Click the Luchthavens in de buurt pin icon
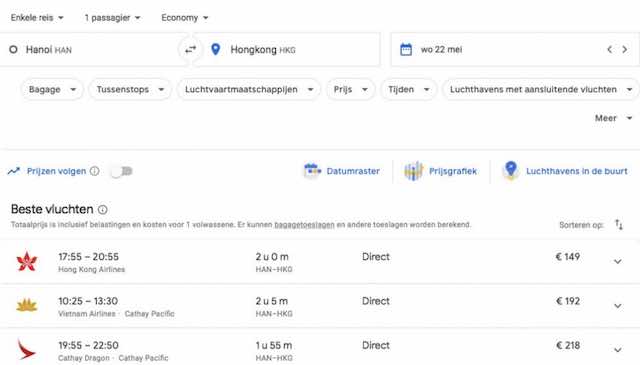This screenshot has width=640, height=365. 511,170
